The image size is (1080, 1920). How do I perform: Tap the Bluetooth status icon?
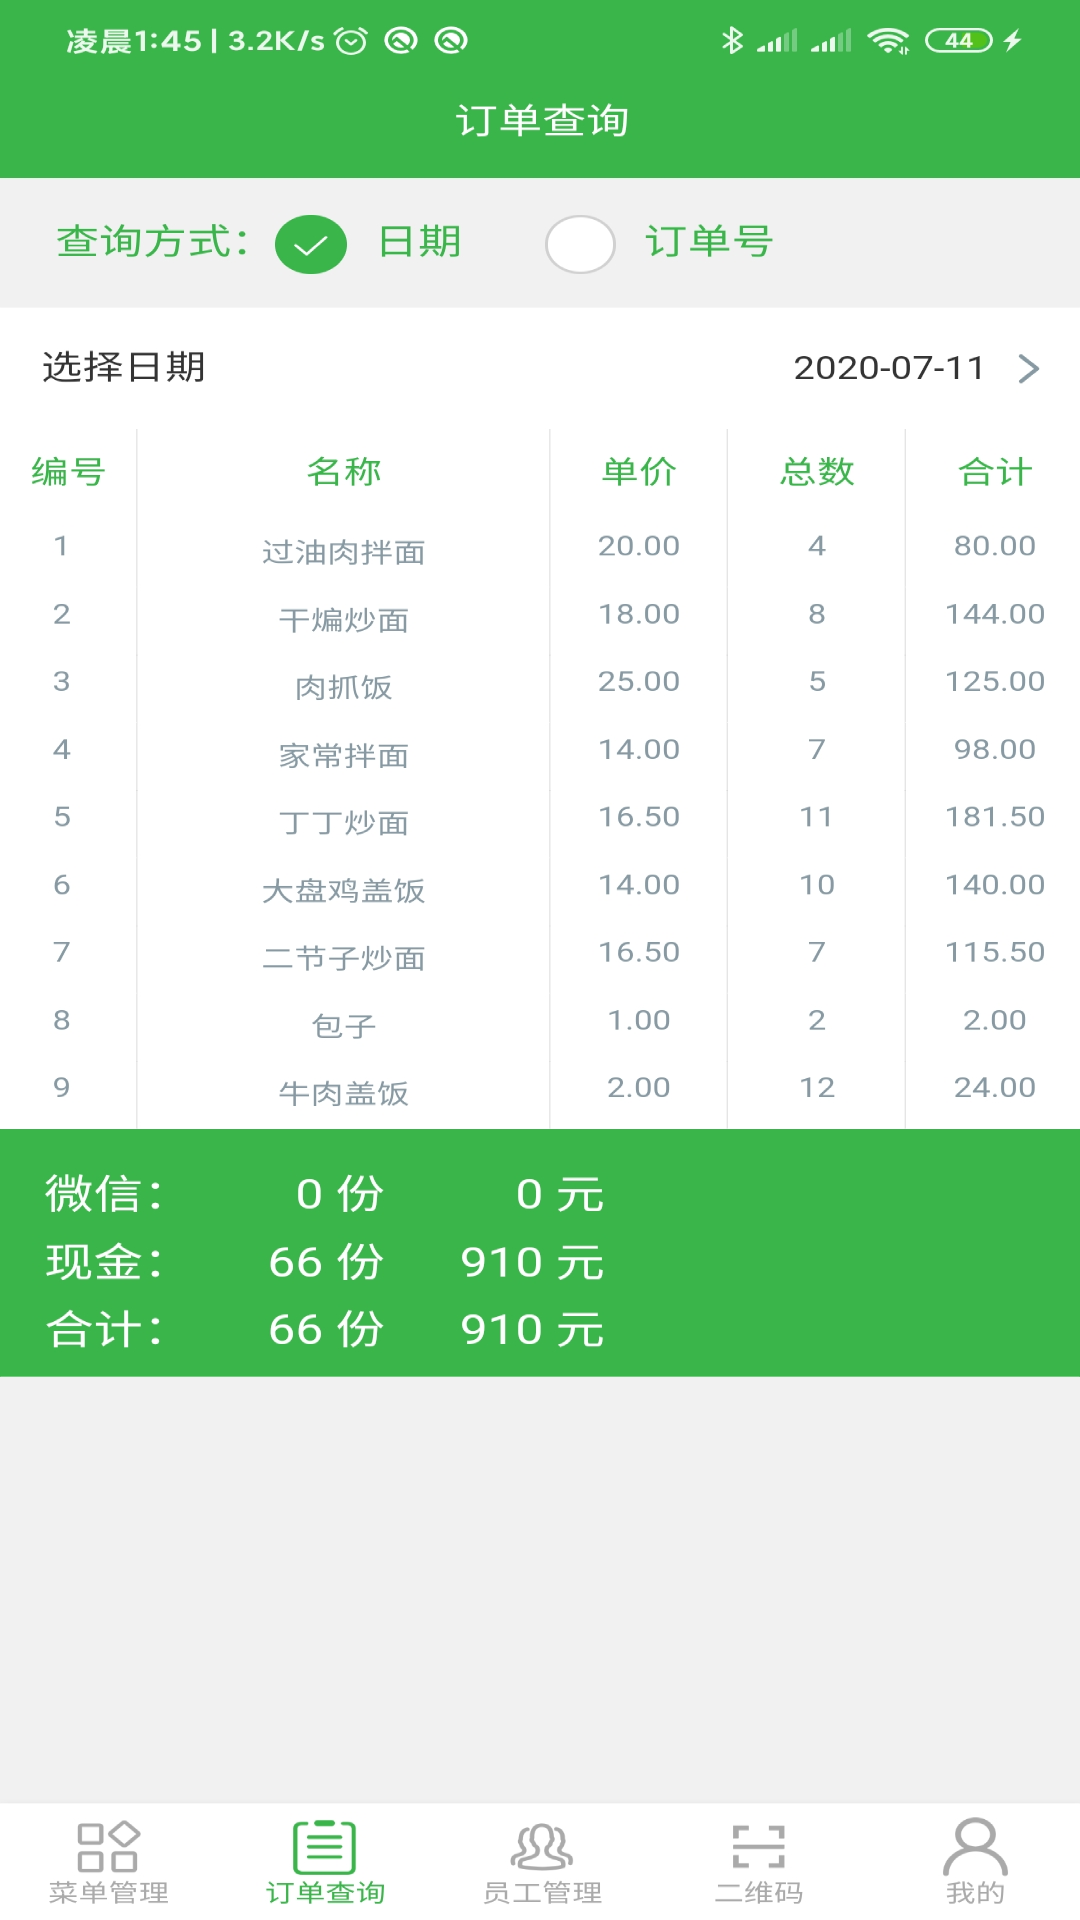[x=732, y=40]
